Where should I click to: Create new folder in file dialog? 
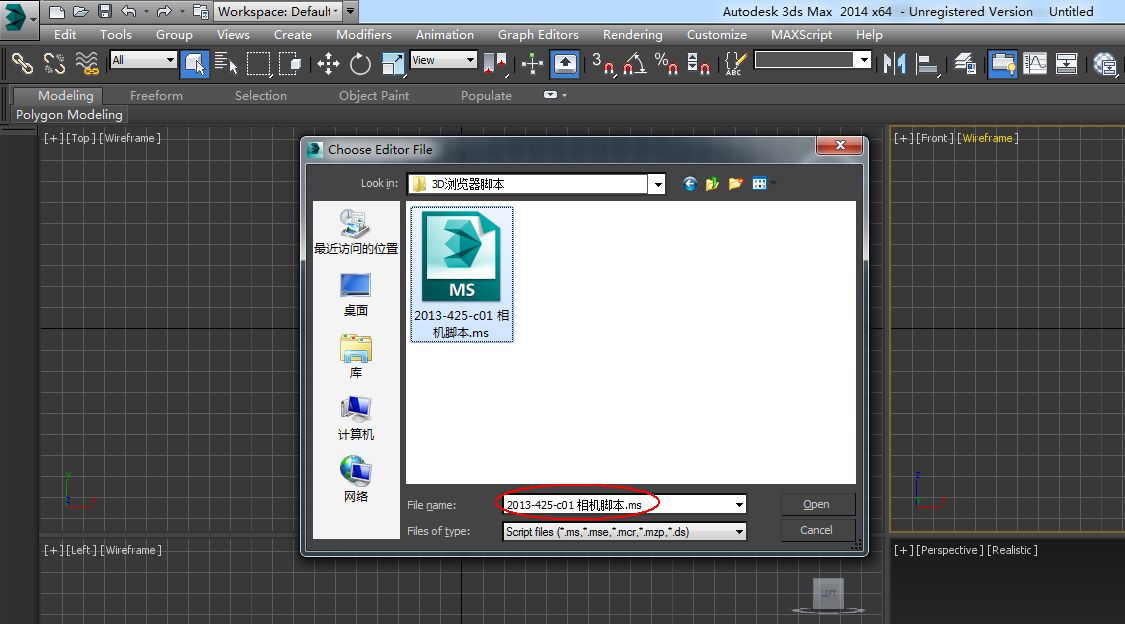(x=735, y=184)
